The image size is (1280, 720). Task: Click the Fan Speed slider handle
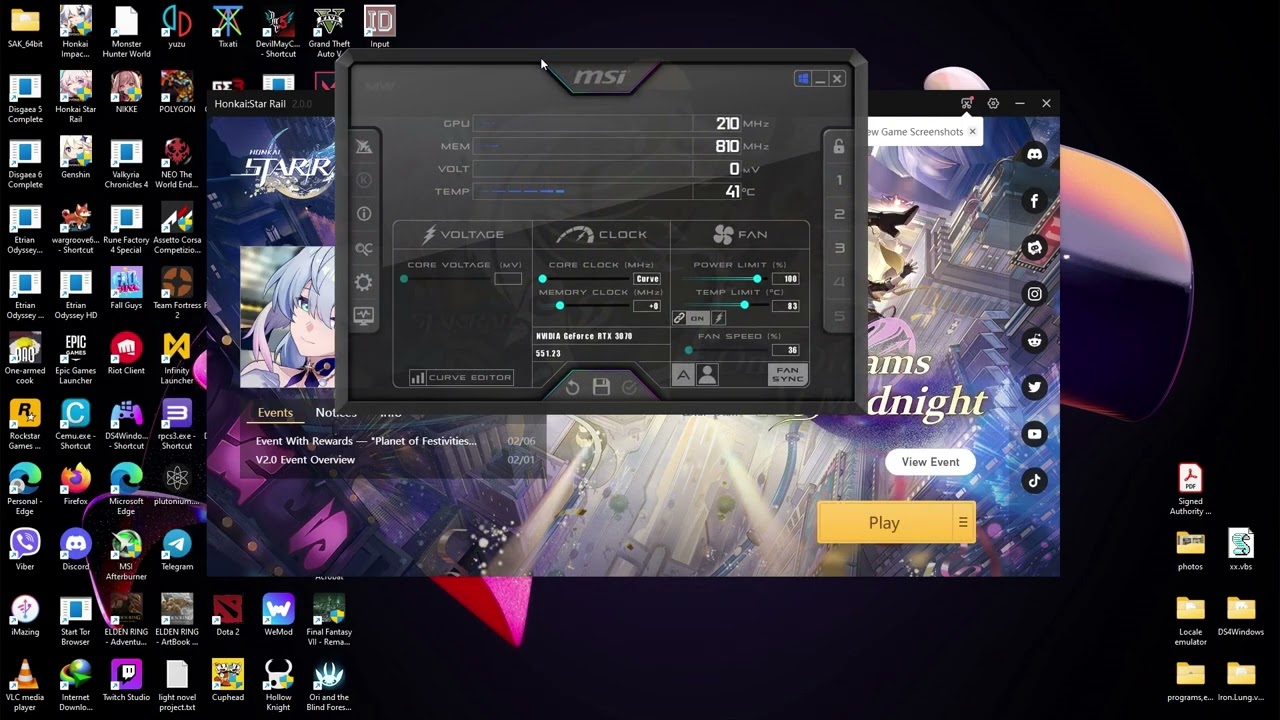click(688, 350)
